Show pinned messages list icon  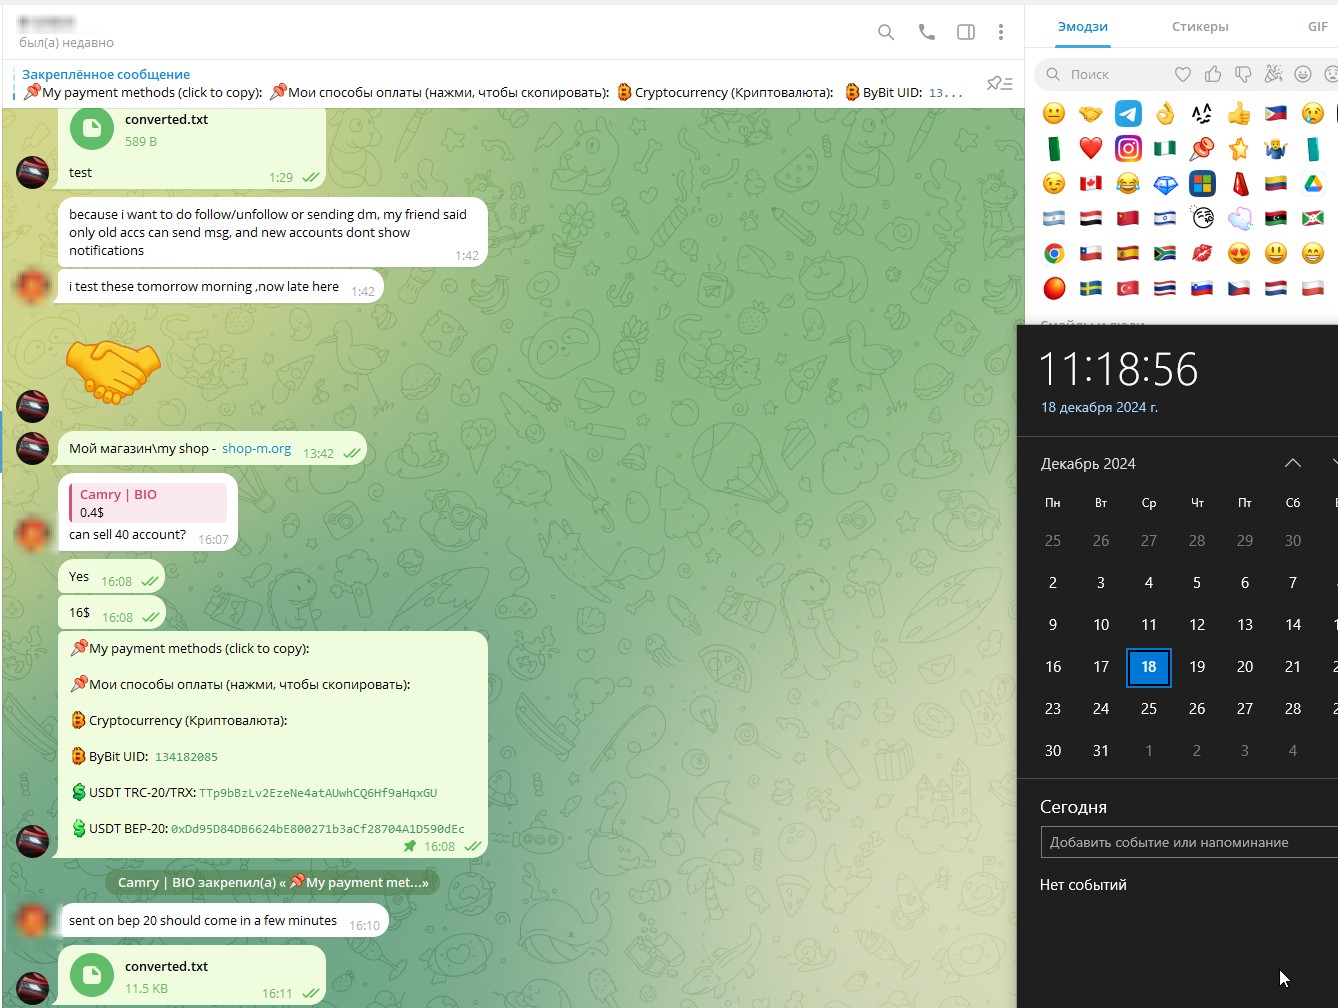point(999,83)
